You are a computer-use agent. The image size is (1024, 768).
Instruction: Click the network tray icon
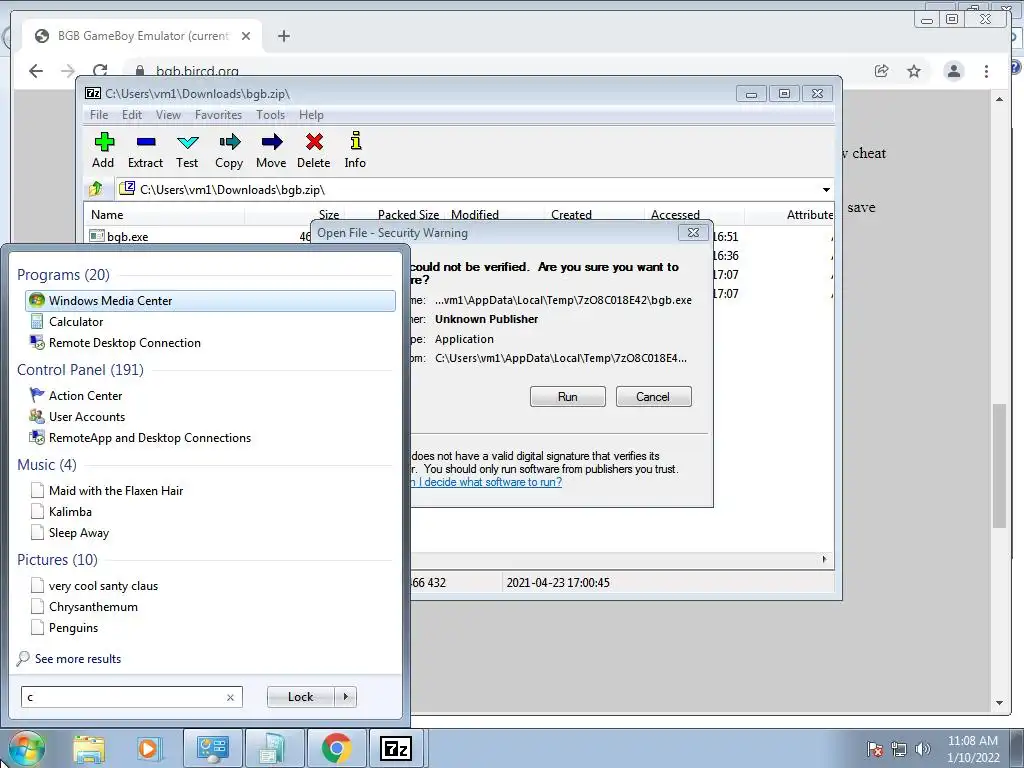pyautogui.click(x=899, y=748)
